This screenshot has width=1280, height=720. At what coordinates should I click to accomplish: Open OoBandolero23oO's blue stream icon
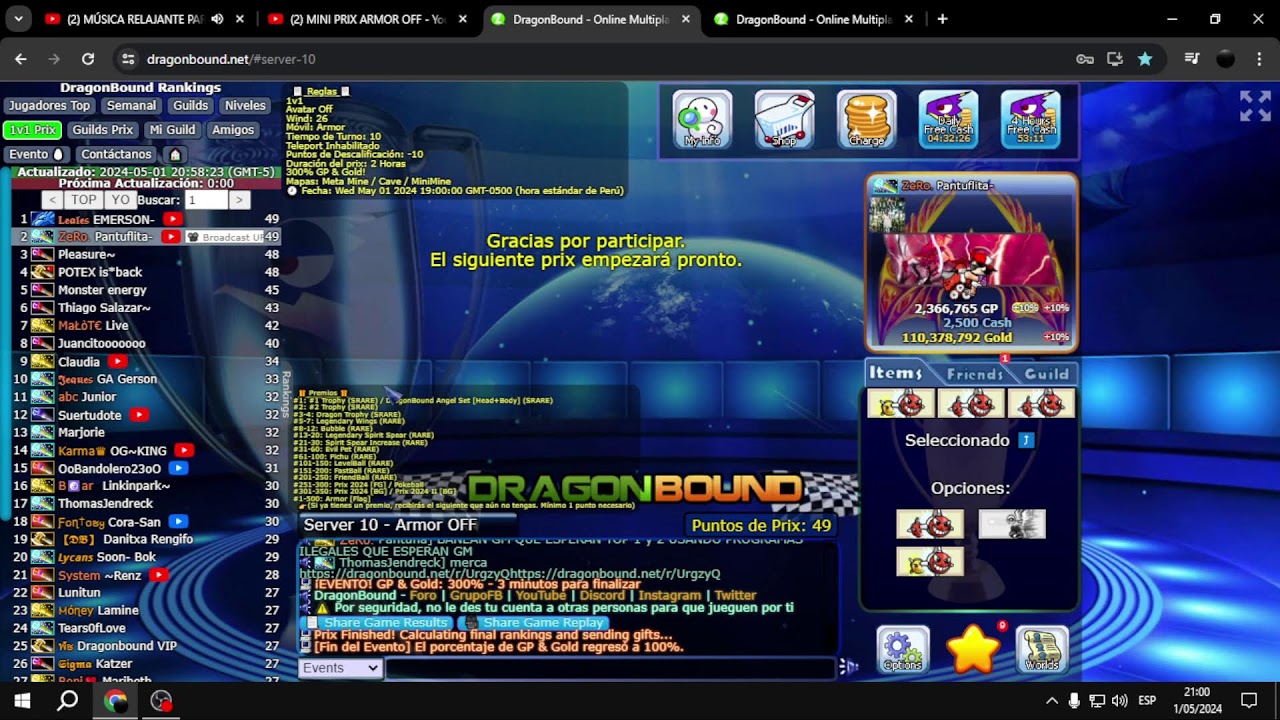click(178, 468)
